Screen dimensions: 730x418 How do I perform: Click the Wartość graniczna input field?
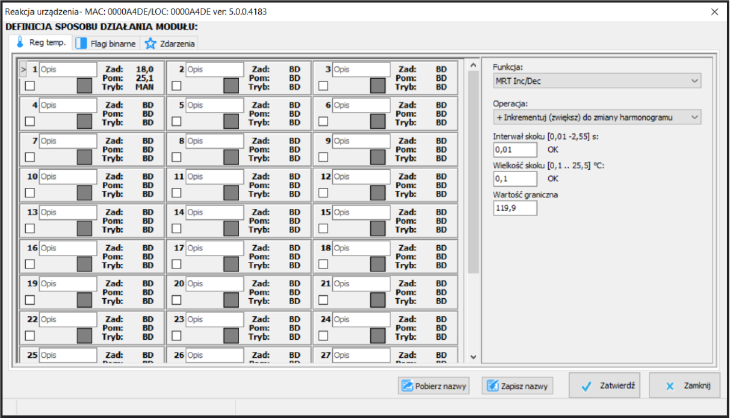tap(515, 208)
